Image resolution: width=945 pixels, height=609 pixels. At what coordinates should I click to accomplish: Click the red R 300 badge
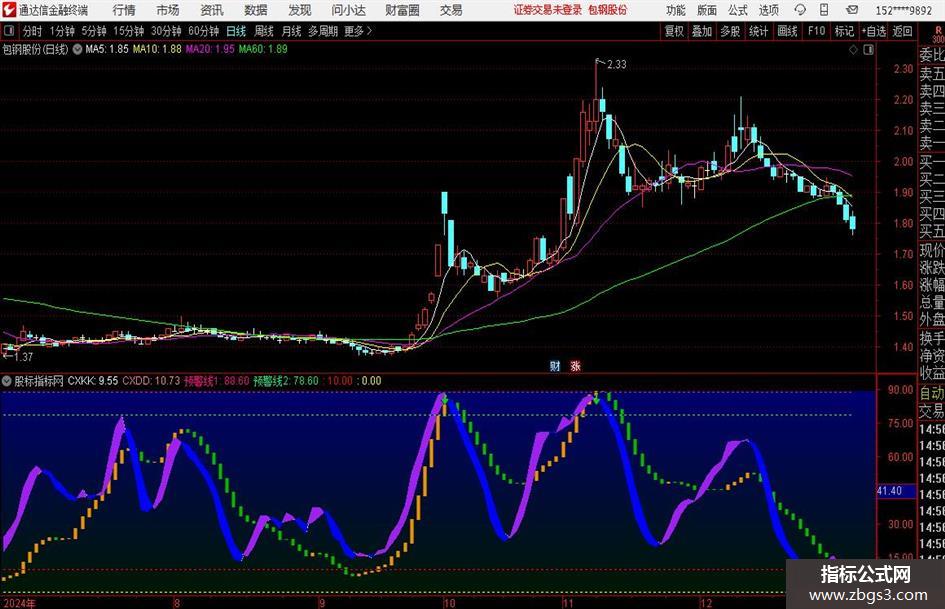tap(938, 34)
